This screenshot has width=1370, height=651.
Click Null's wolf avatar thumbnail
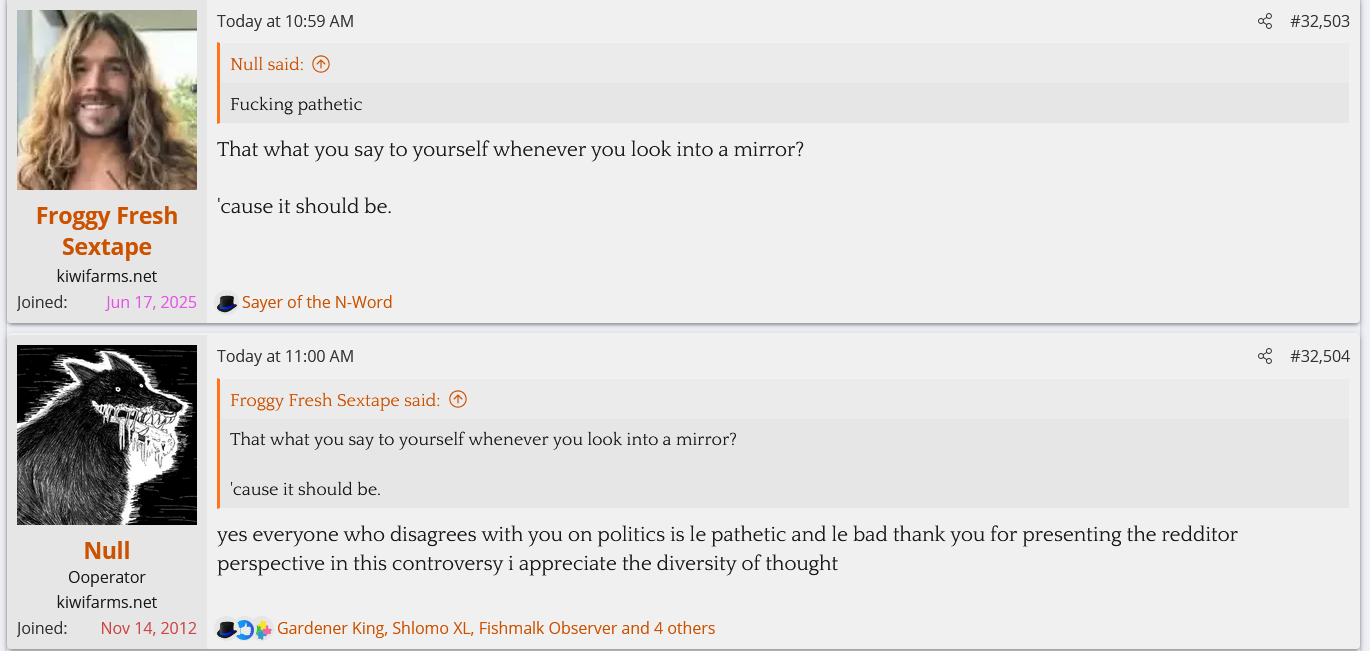pos(107,435)
